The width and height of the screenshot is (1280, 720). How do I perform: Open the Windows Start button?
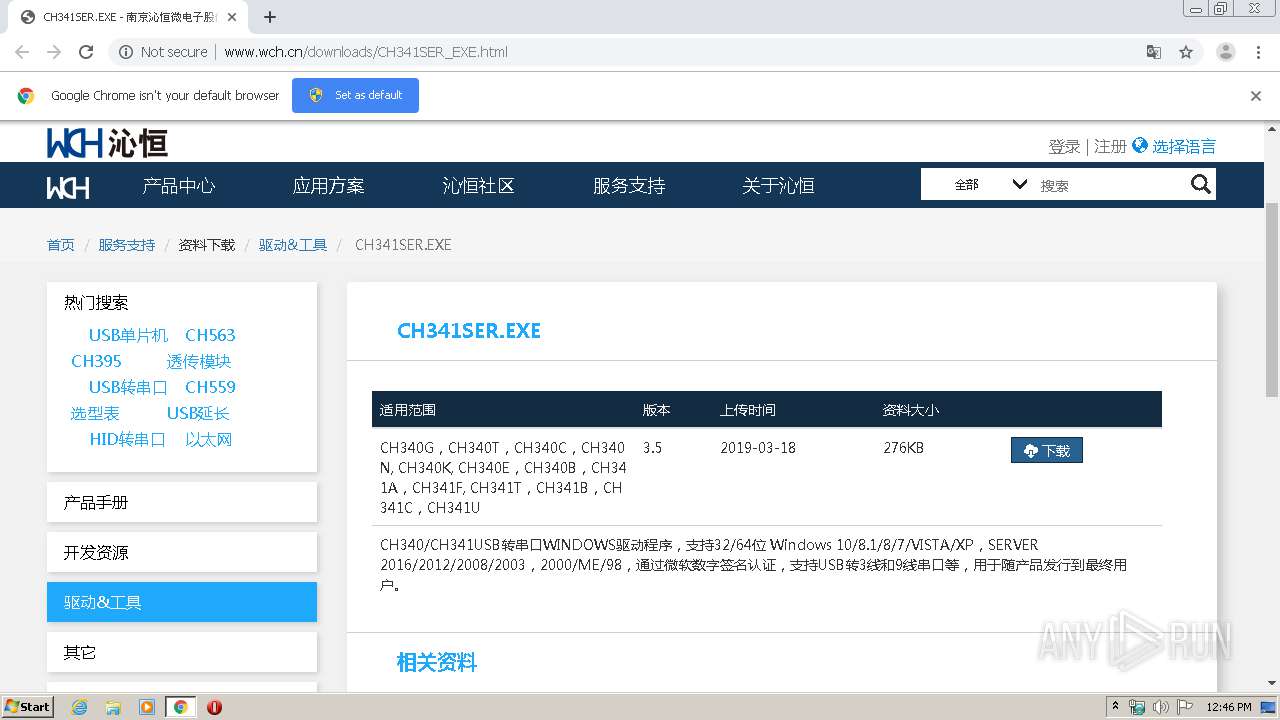coord(28,706)
